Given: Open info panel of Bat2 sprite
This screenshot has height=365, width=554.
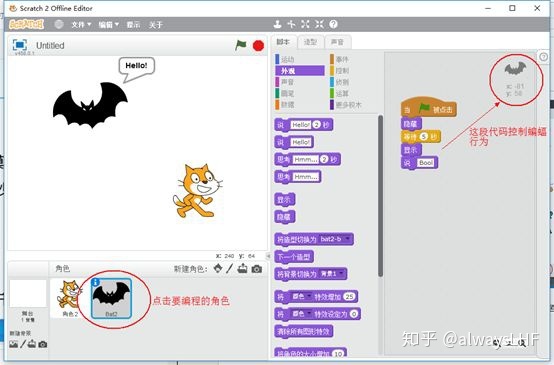Looking at the screenshot, I should pos(95,282).
